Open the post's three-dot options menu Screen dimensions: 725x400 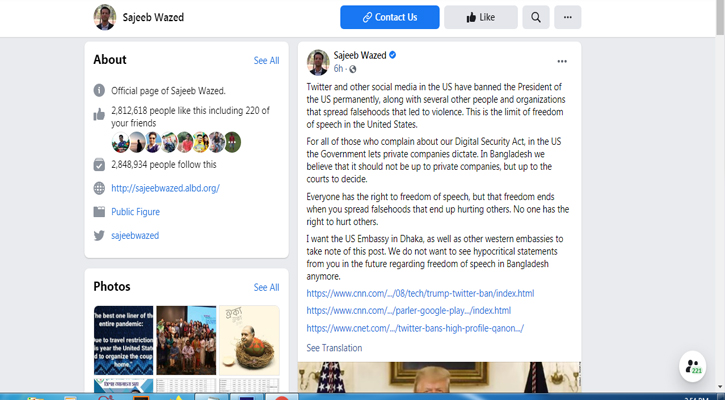coord(562,61)
